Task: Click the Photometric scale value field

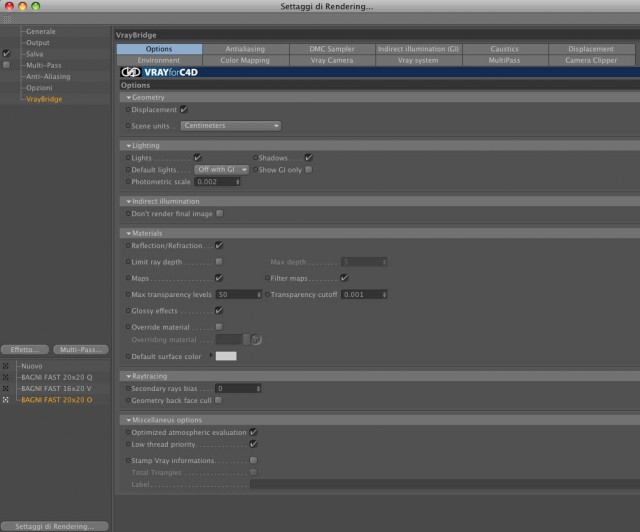Action: 218,182
